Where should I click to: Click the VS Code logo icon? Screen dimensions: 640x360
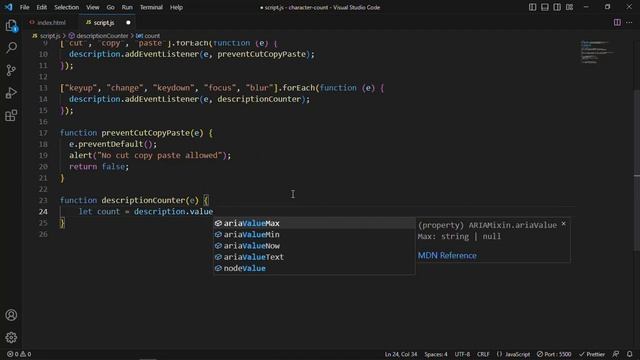pos(9,7)
